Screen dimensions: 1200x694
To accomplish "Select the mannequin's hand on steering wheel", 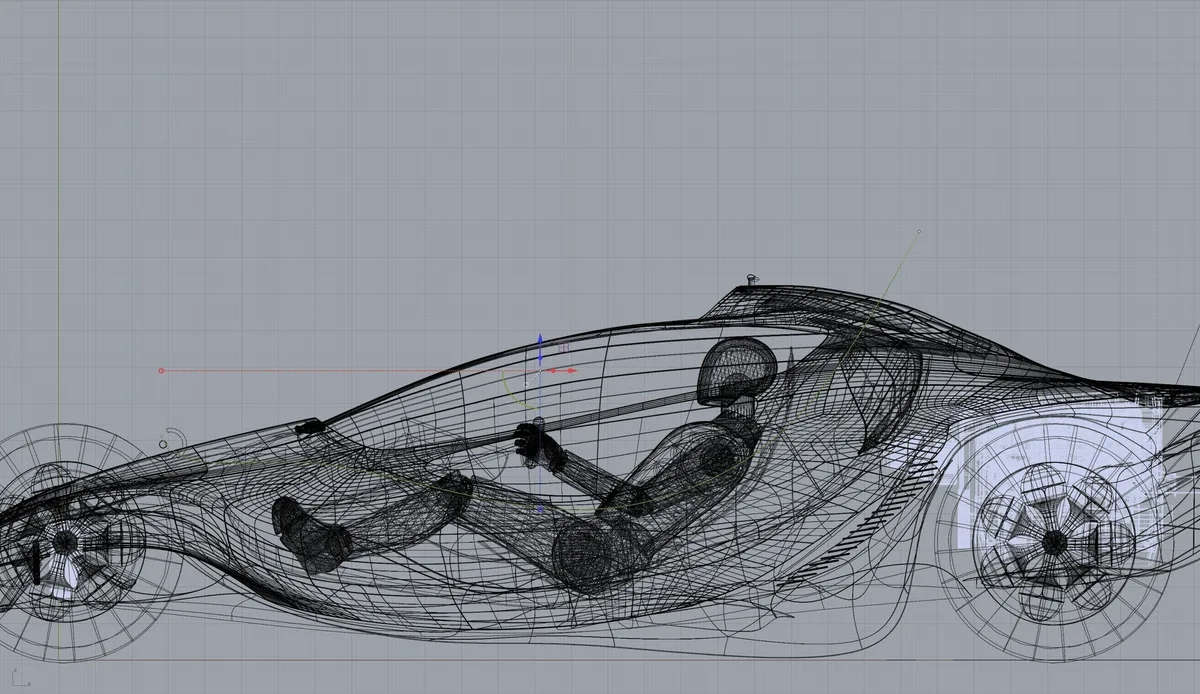I will click(x=538, y=445).
